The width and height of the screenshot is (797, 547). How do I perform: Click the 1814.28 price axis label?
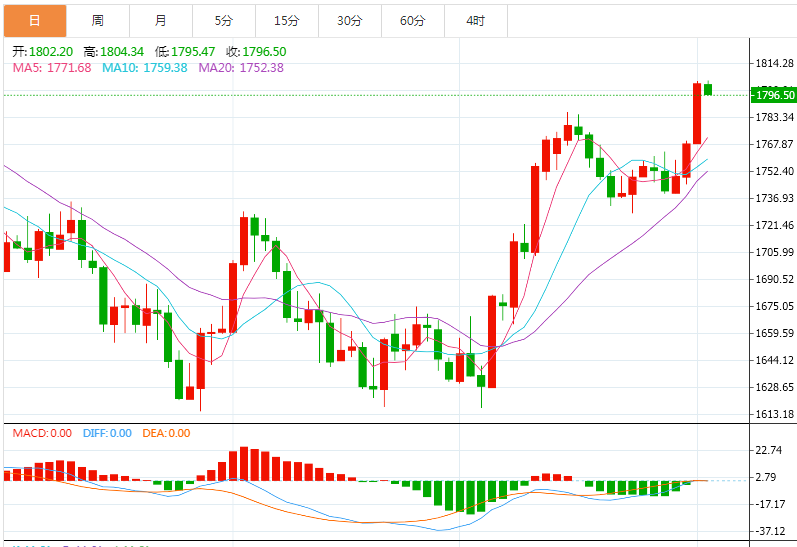pos(775,64)
